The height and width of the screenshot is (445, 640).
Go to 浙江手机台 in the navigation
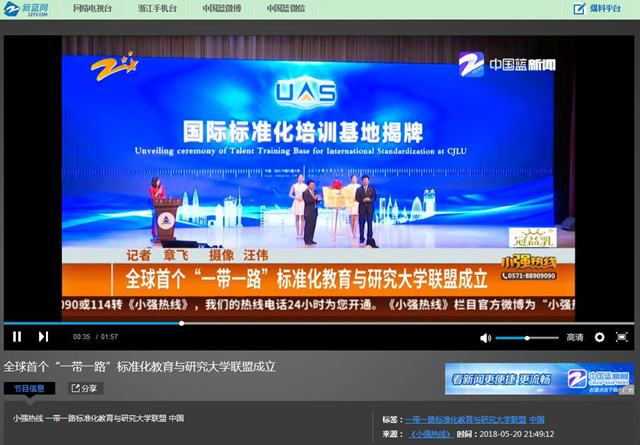tap(157, 9)
